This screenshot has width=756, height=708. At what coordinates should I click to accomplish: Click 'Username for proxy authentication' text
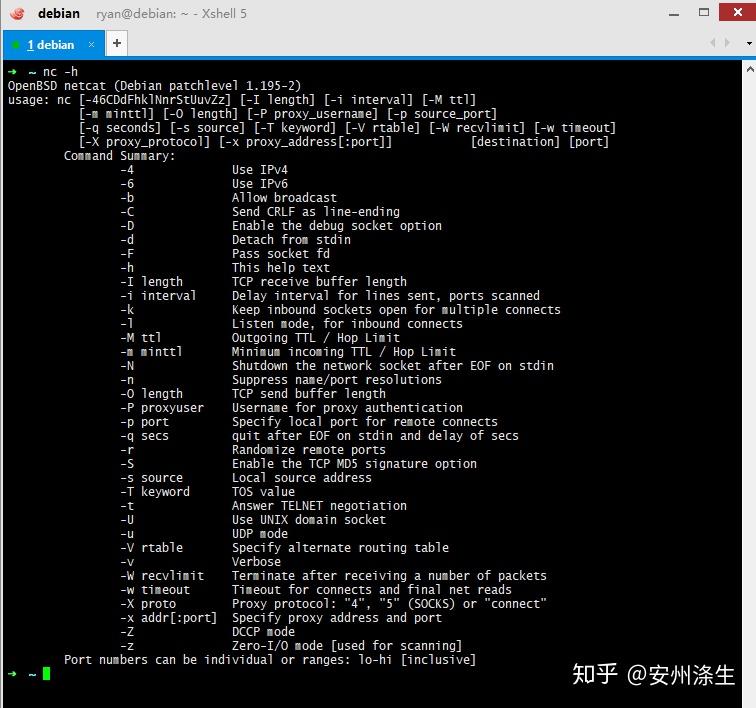point(347,408)
